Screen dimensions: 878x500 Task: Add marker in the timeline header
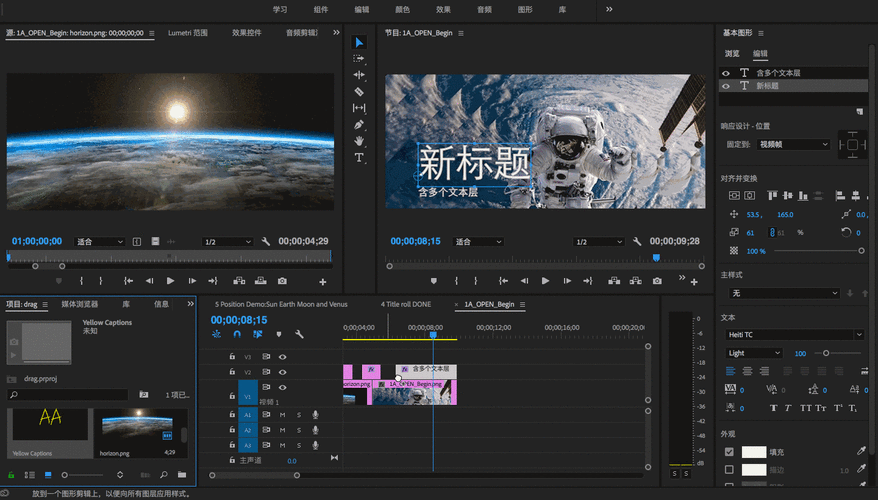(x=279, y=334)
